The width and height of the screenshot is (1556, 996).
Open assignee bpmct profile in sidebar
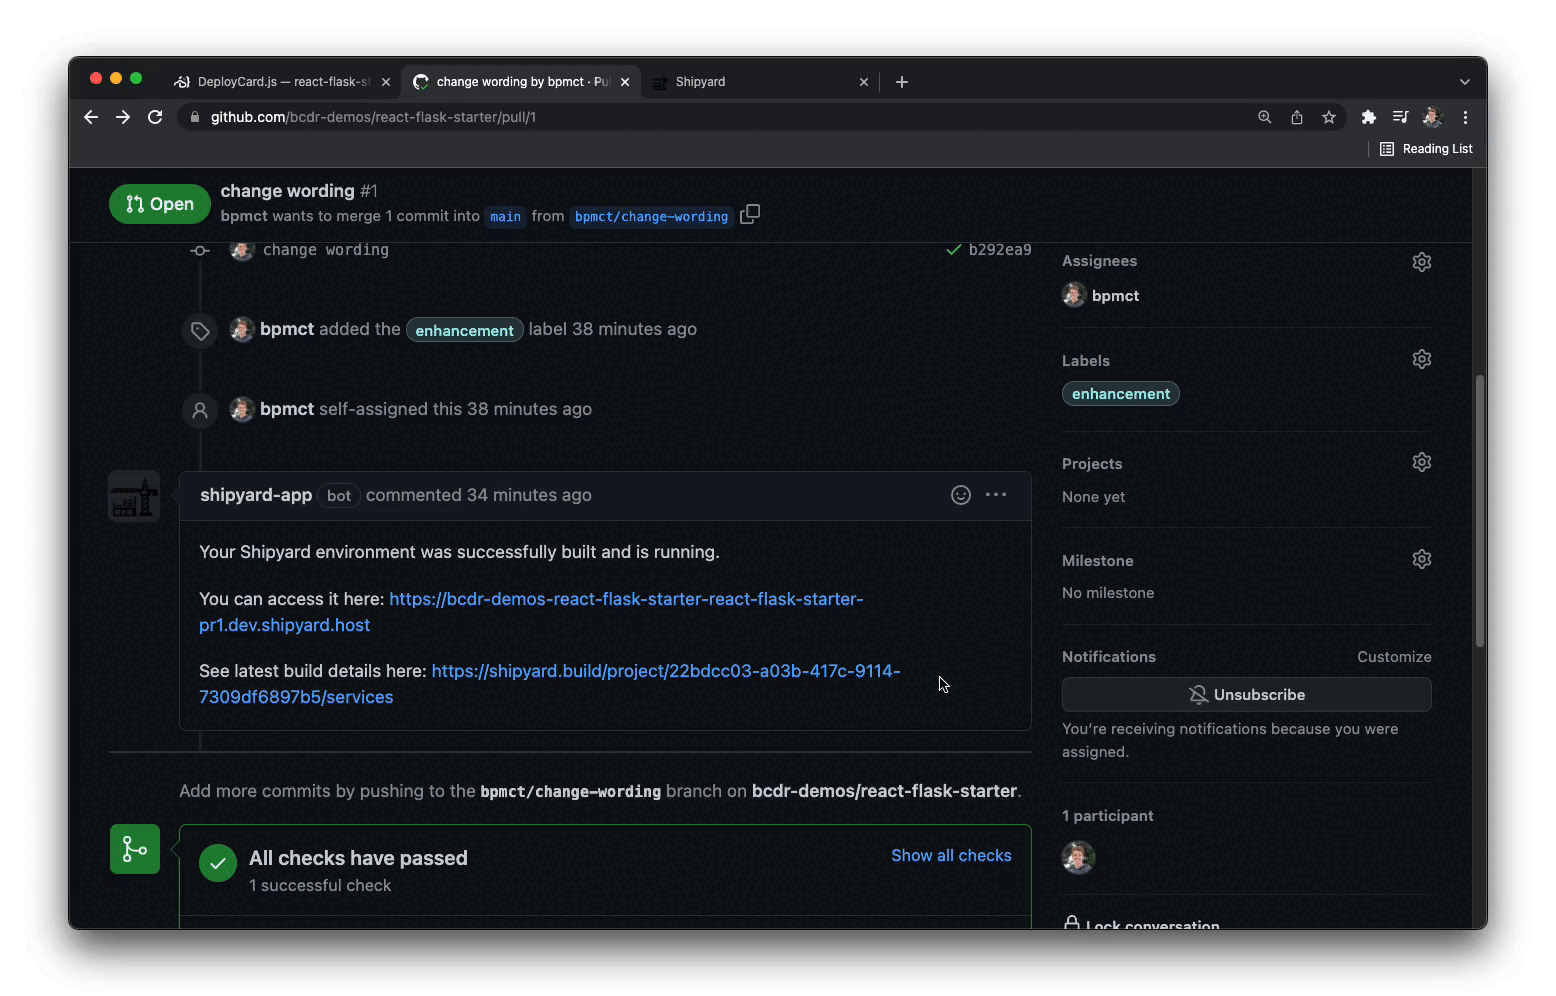(1115, 296)
